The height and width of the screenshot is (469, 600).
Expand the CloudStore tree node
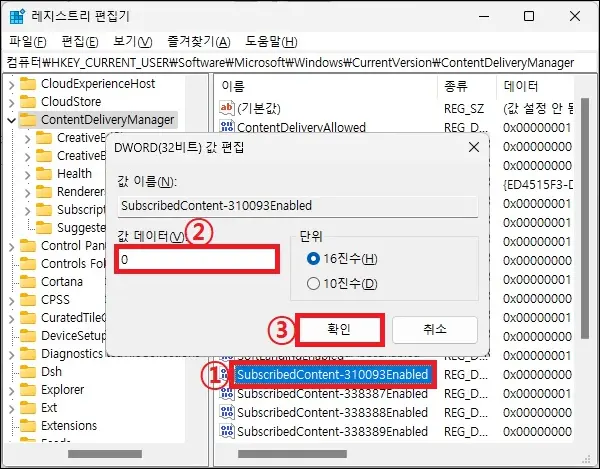pos(11,102)
